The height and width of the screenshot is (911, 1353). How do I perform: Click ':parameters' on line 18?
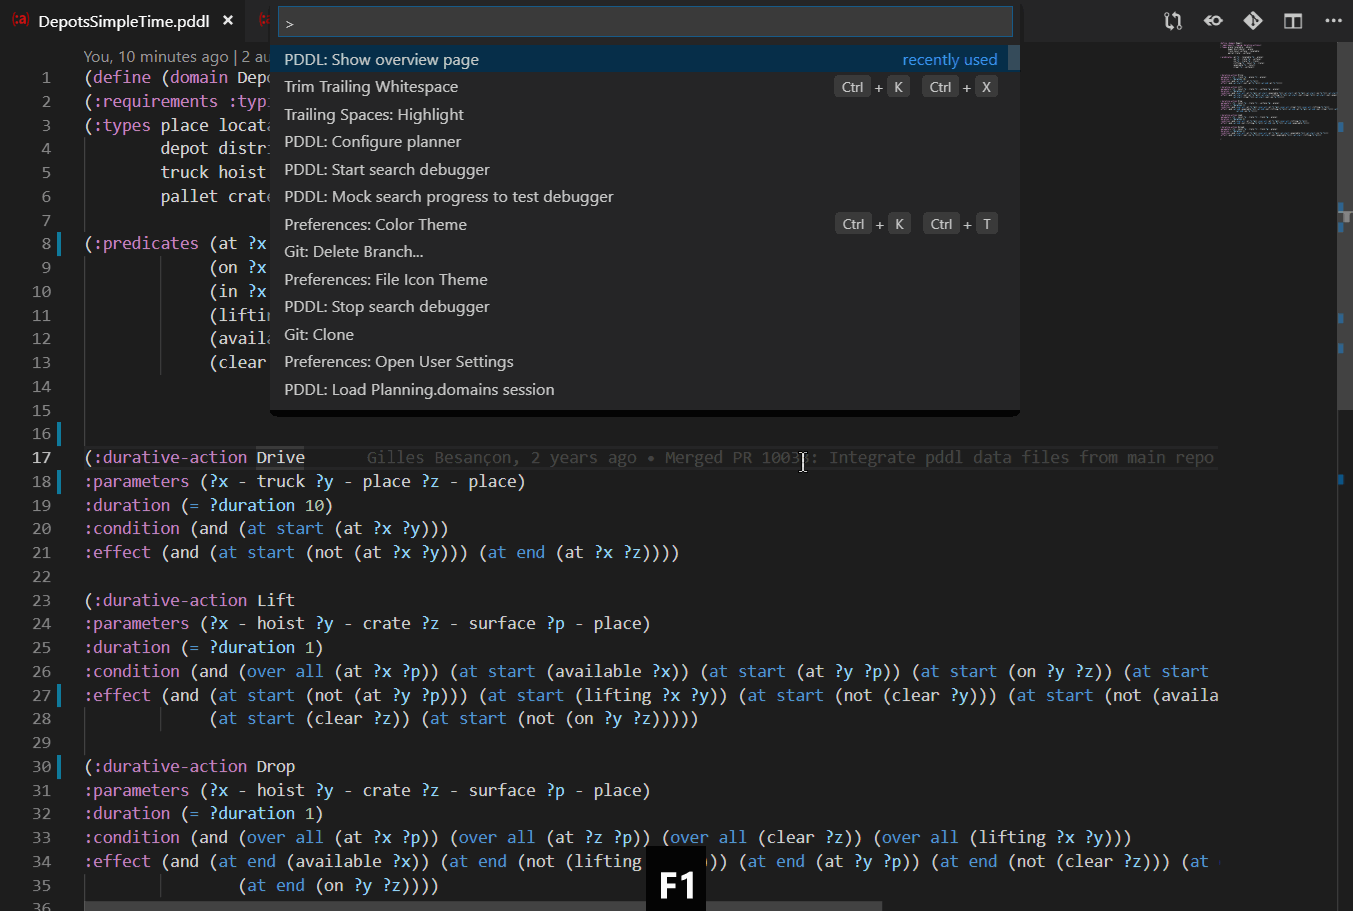coord(137,481)
